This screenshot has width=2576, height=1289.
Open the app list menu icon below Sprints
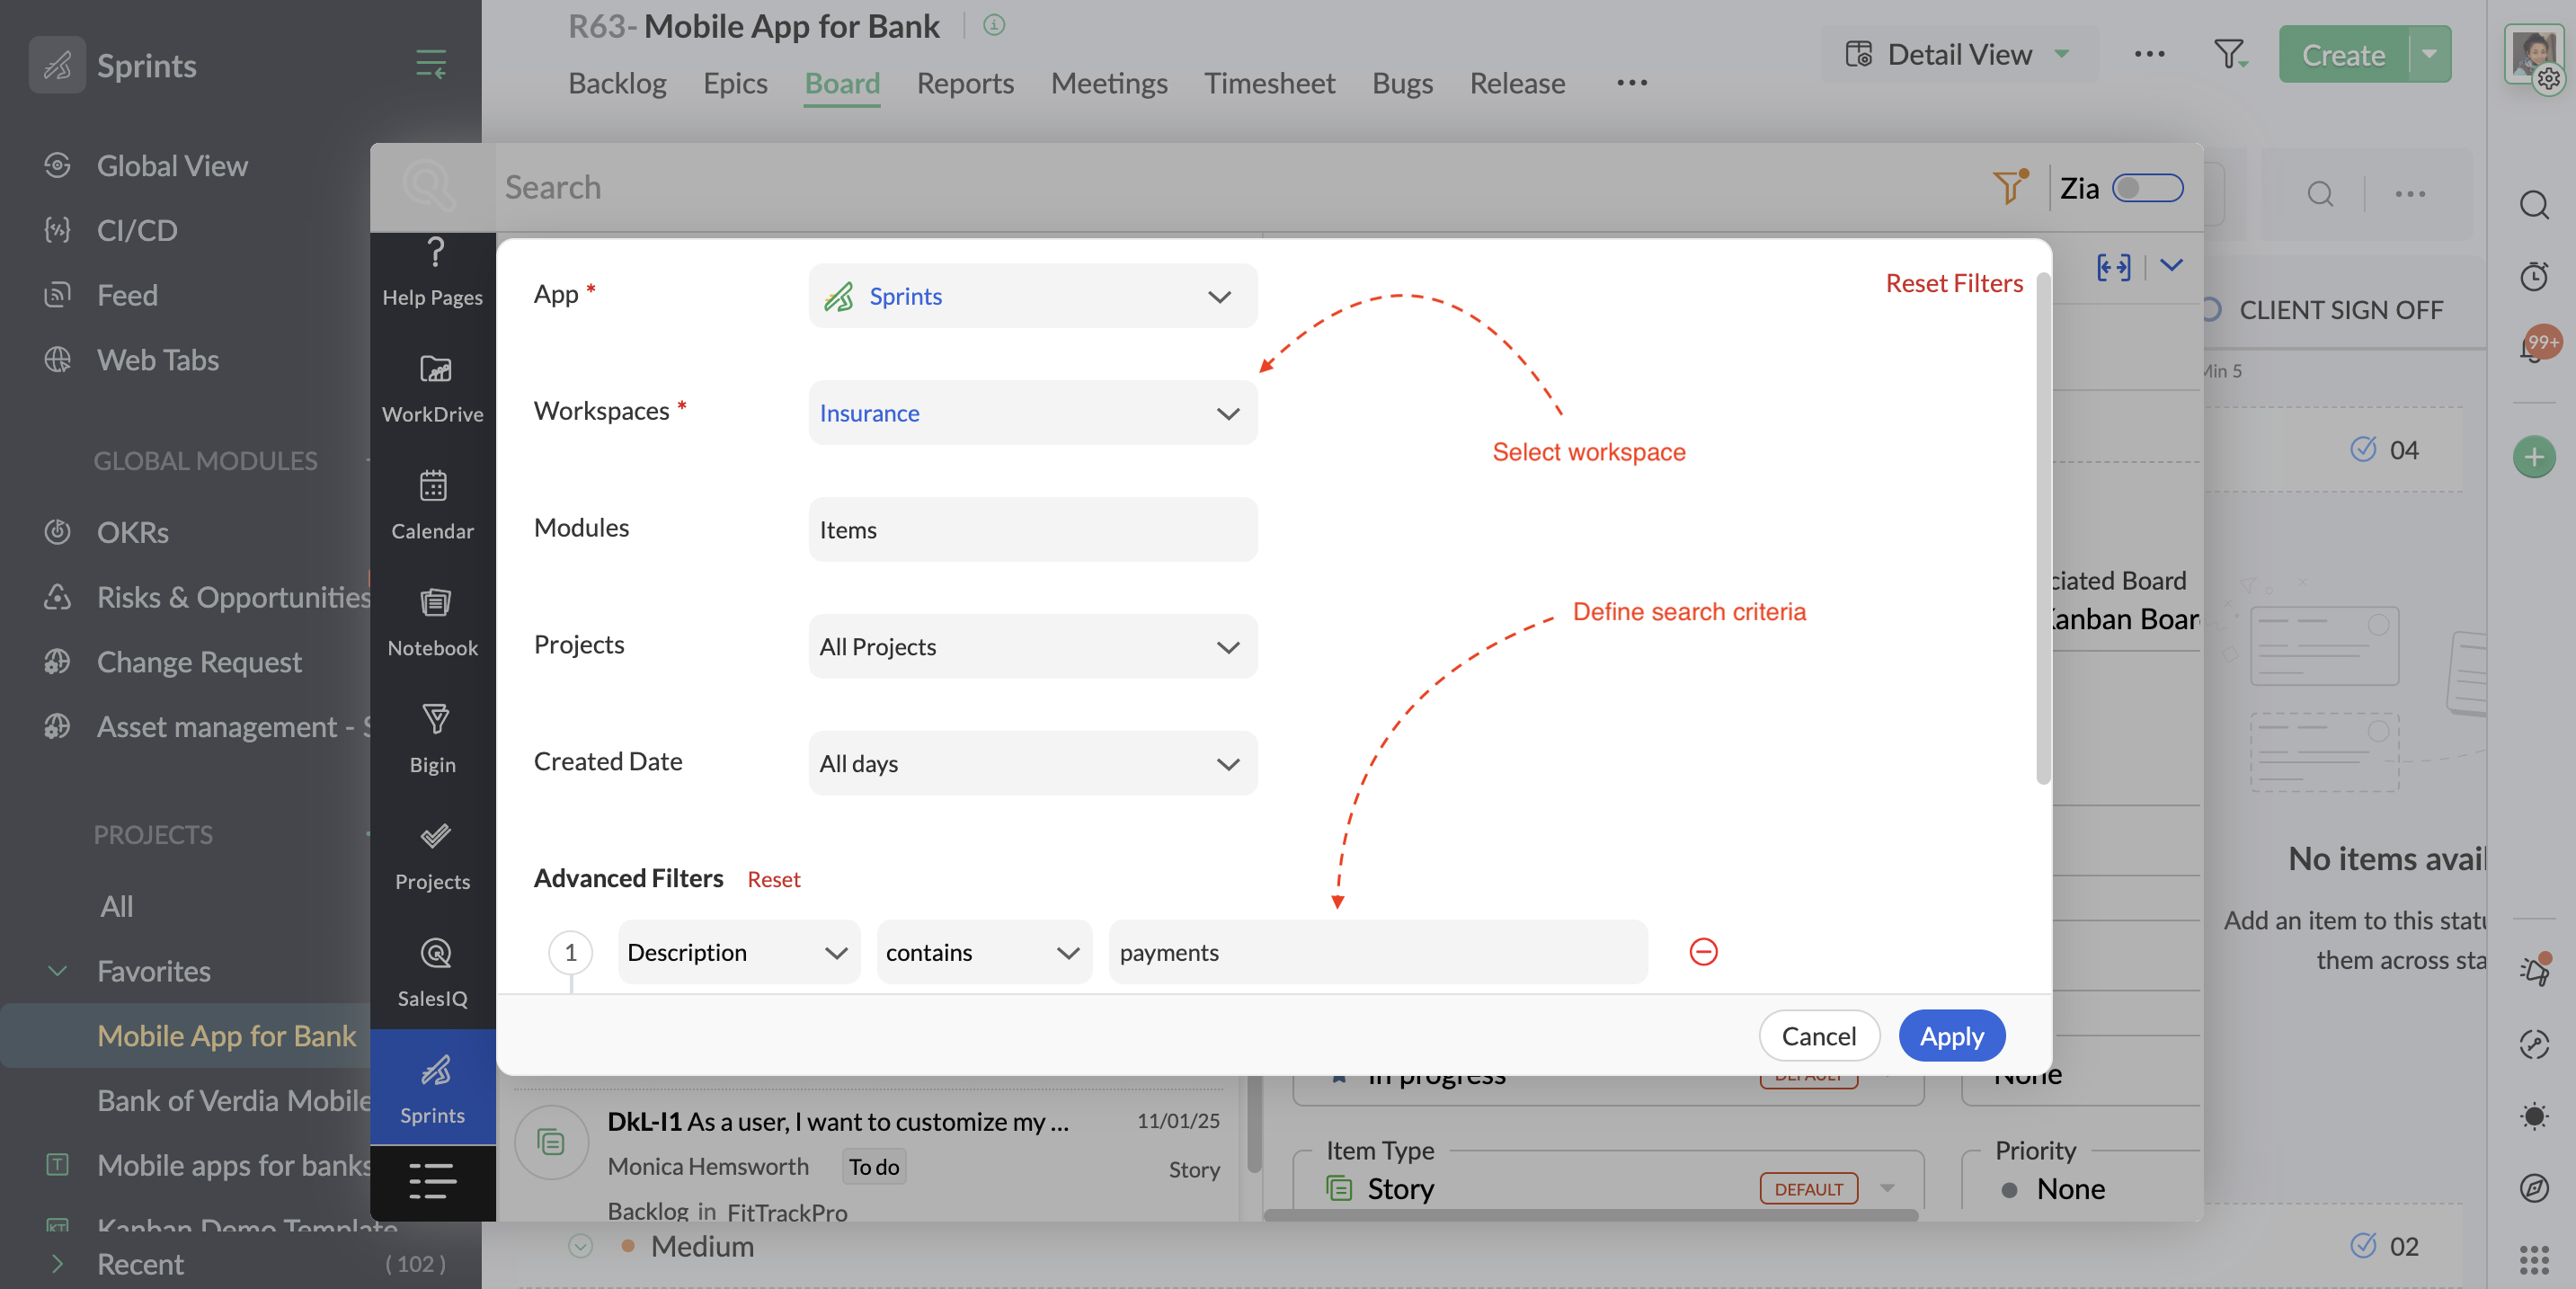point(432,1181)
